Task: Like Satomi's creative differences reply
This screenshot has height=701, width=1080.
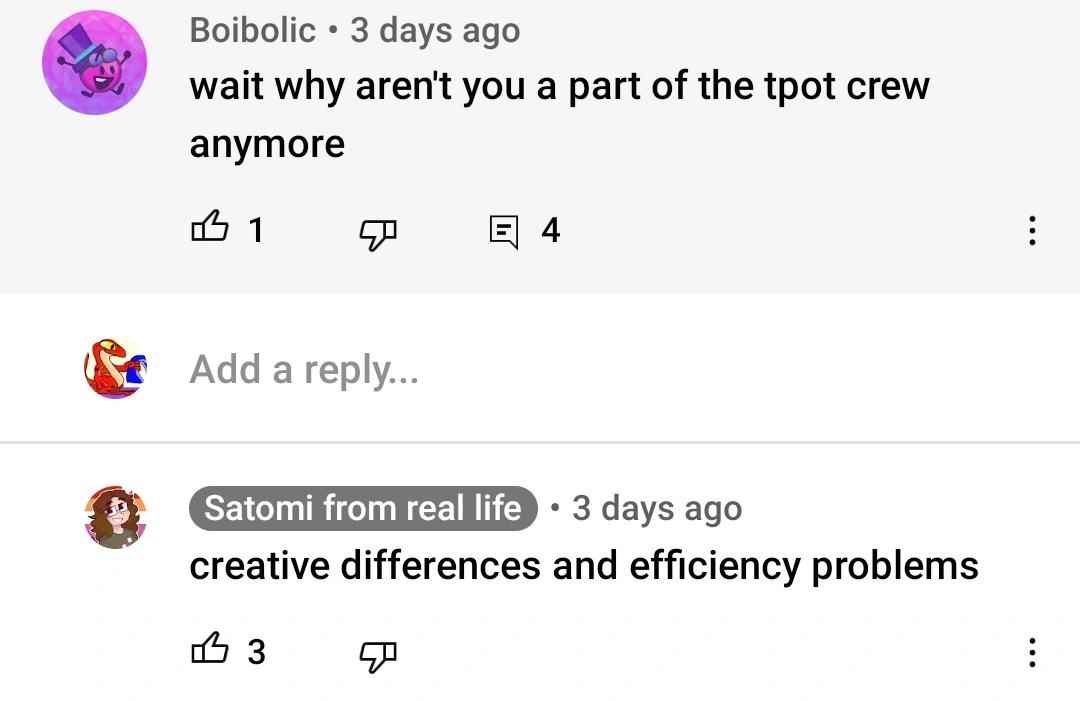Action: tap(209, 649)
